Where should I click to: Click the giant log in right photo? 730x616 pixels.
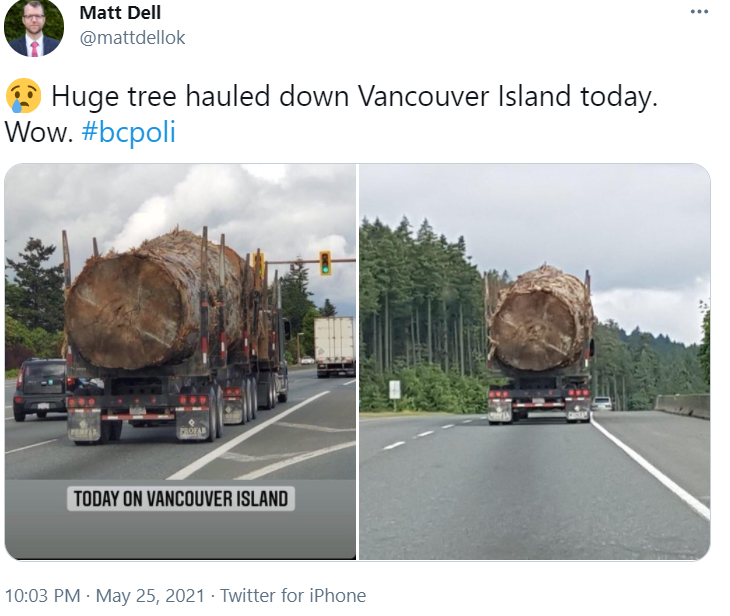[x=540, y=319]
